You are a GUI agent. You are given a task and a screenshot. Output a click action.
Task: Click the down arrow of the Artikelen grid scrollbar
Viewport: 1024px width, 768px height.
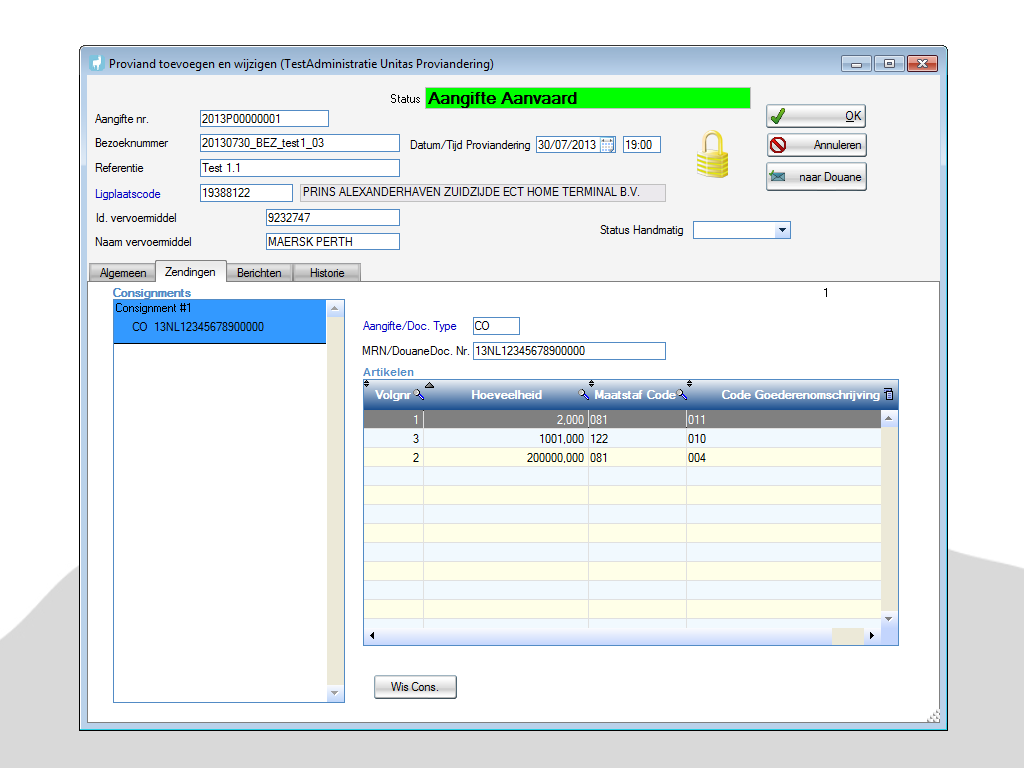point(889,618)
